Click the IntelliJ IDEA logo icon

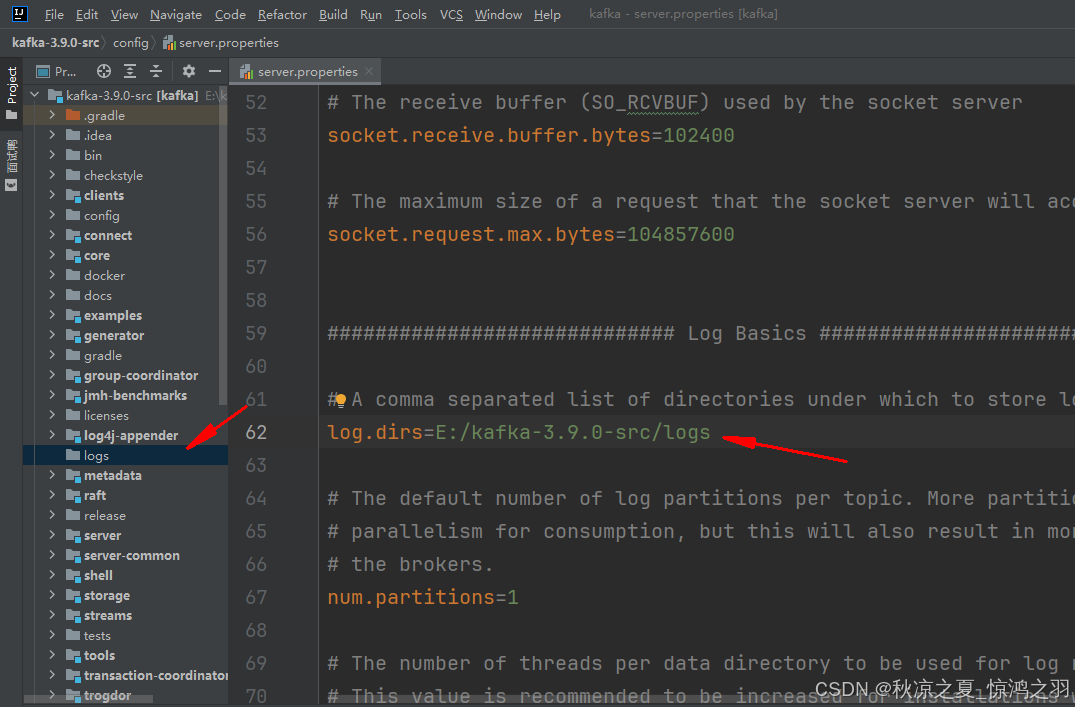[19, 14]
